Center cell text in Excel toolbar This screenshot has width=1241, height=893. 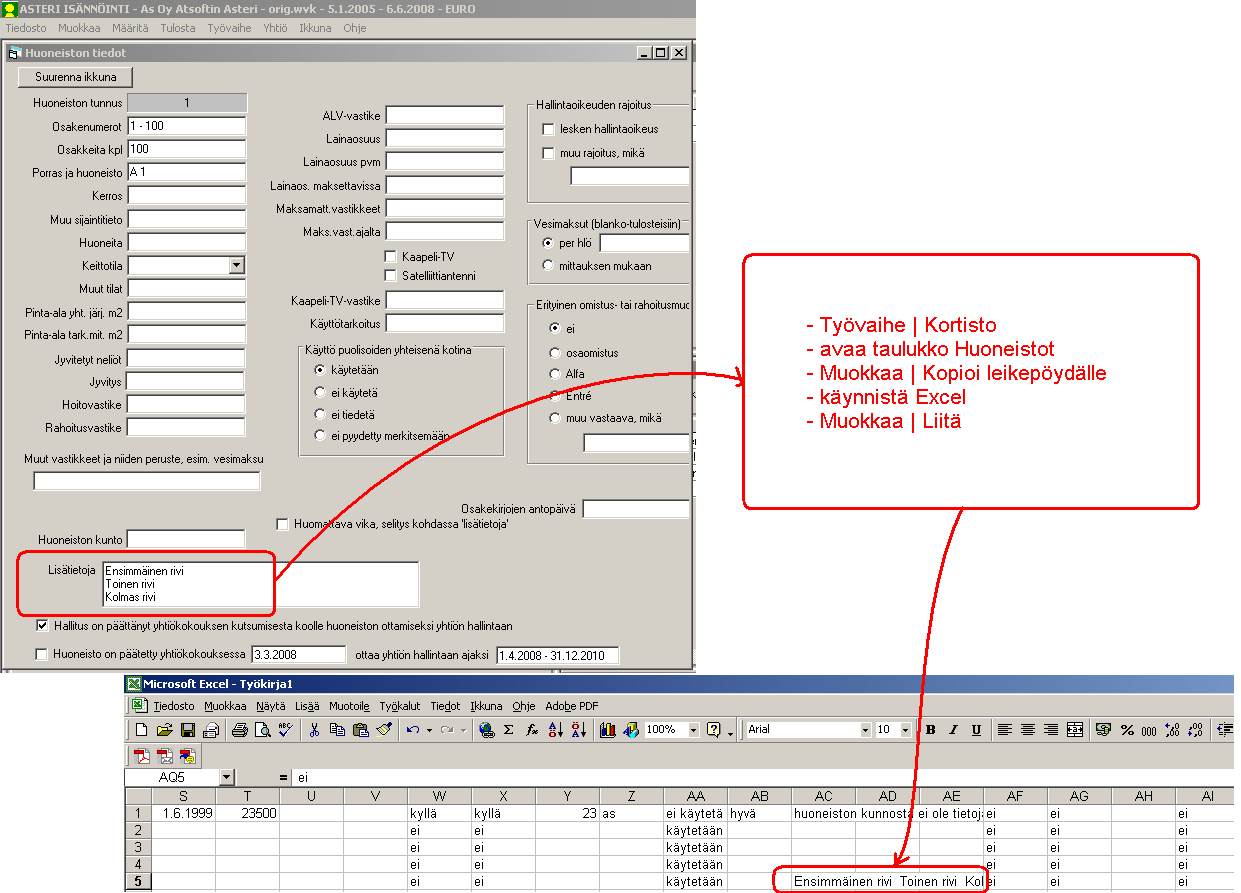click(x=1028, y=730)
